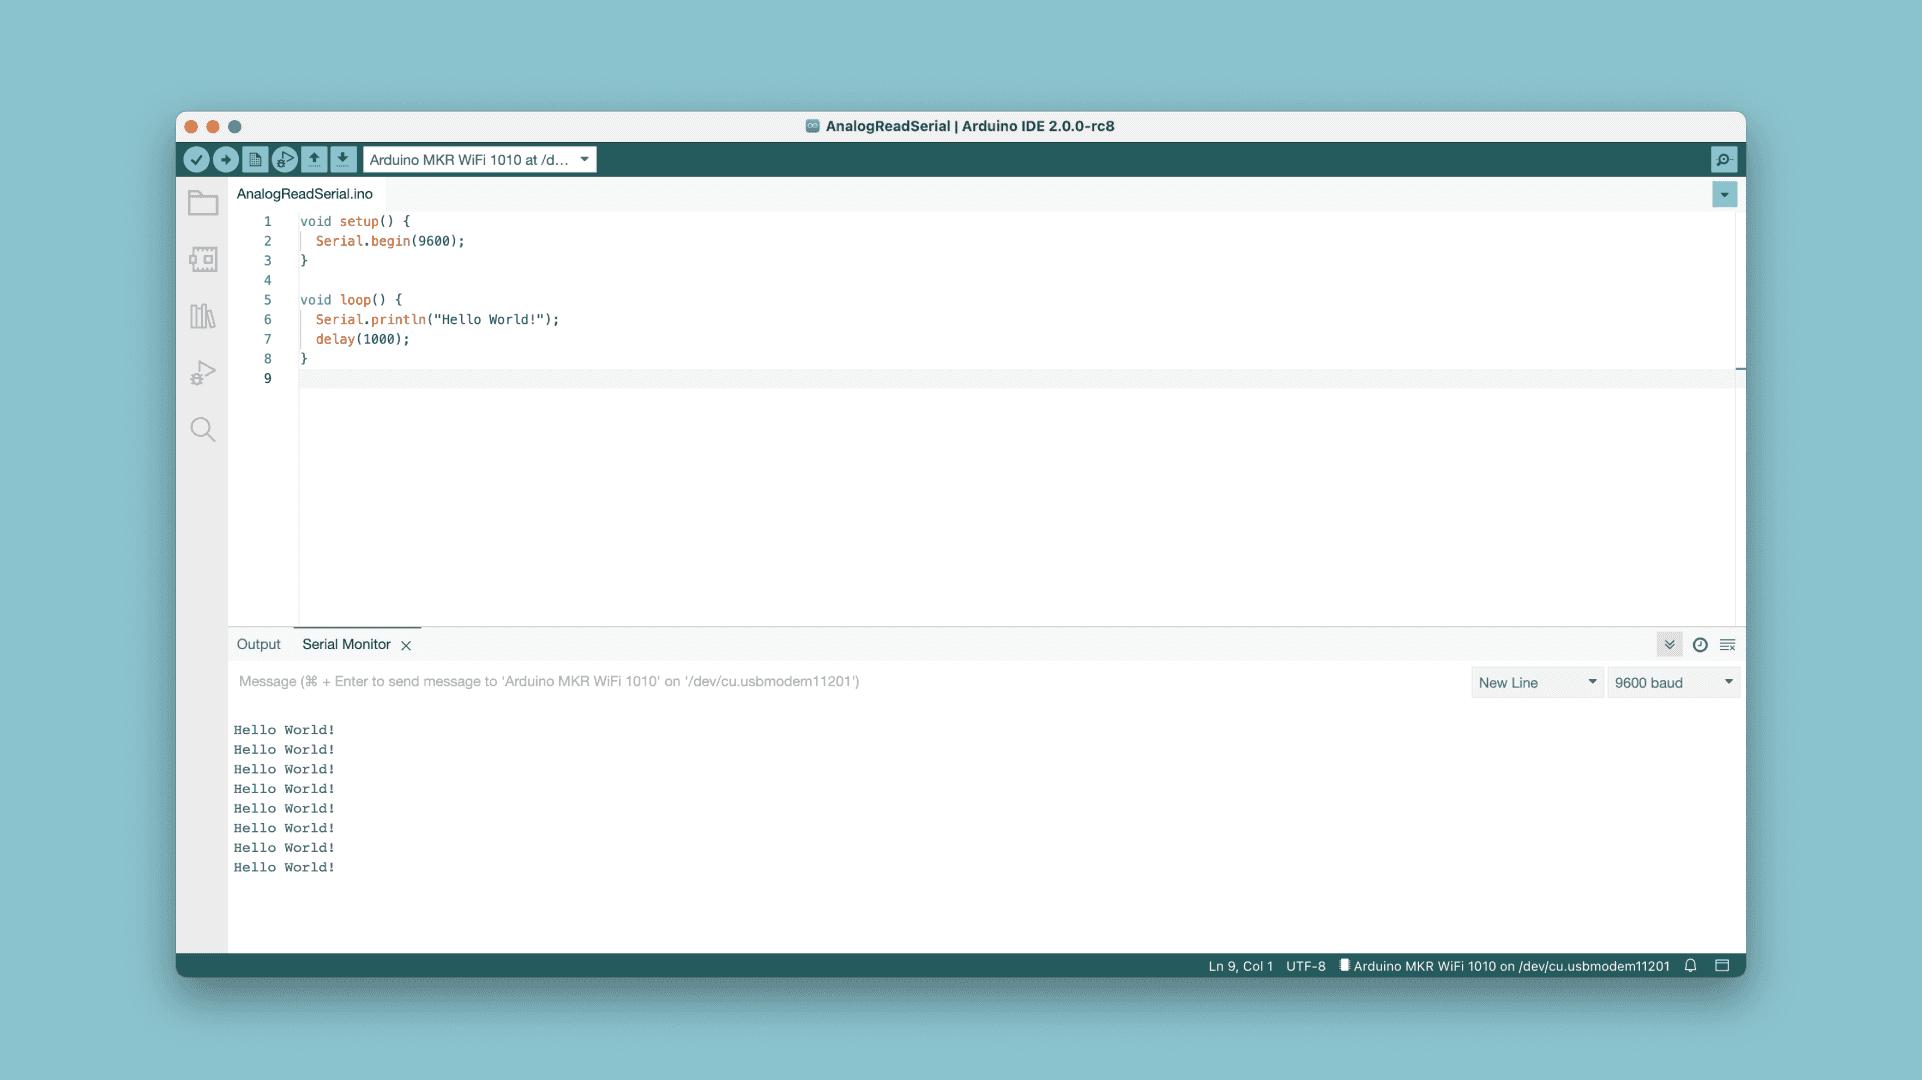Open the Sketchbook folder sidebar icon
Screen dimensions: 1922x1080
[203, 203]
